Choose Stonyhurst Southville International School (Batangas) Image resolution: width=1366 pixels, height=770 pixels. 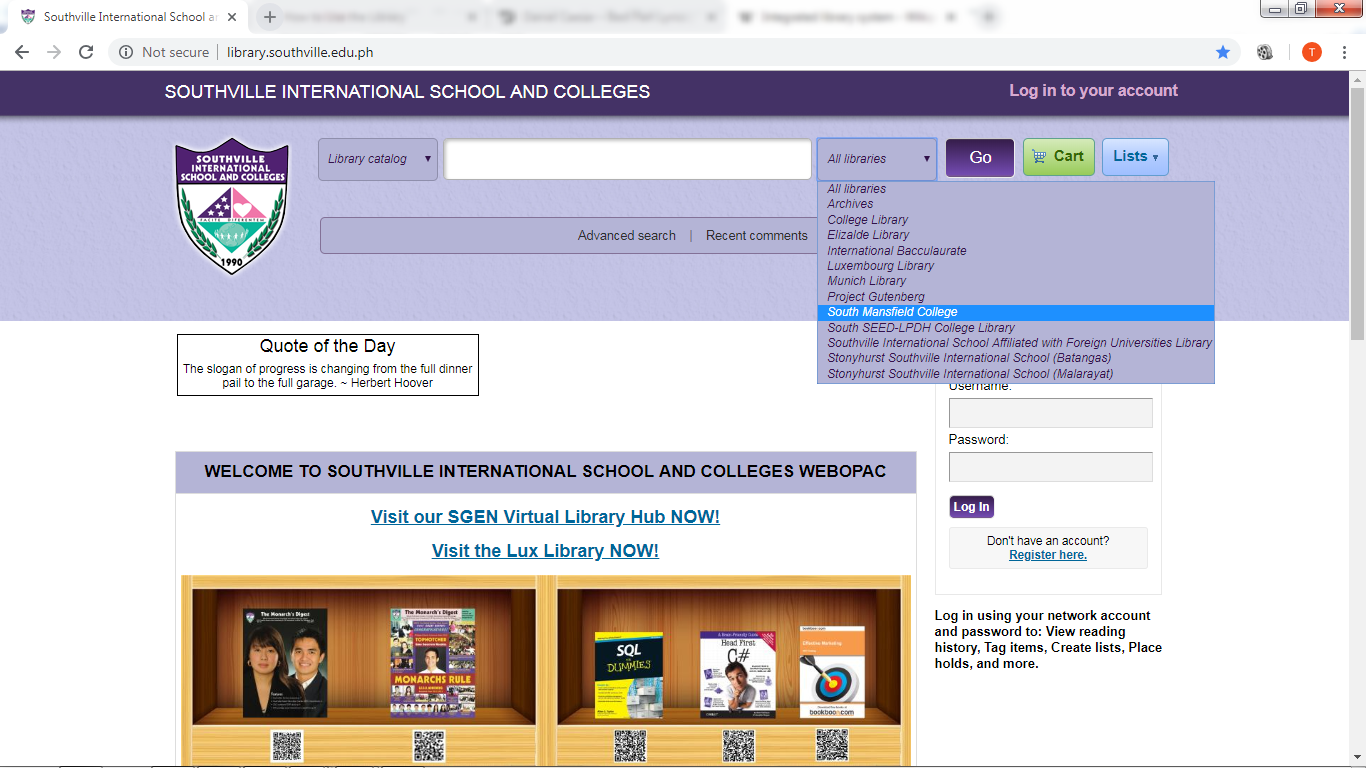click(1015, 358)
